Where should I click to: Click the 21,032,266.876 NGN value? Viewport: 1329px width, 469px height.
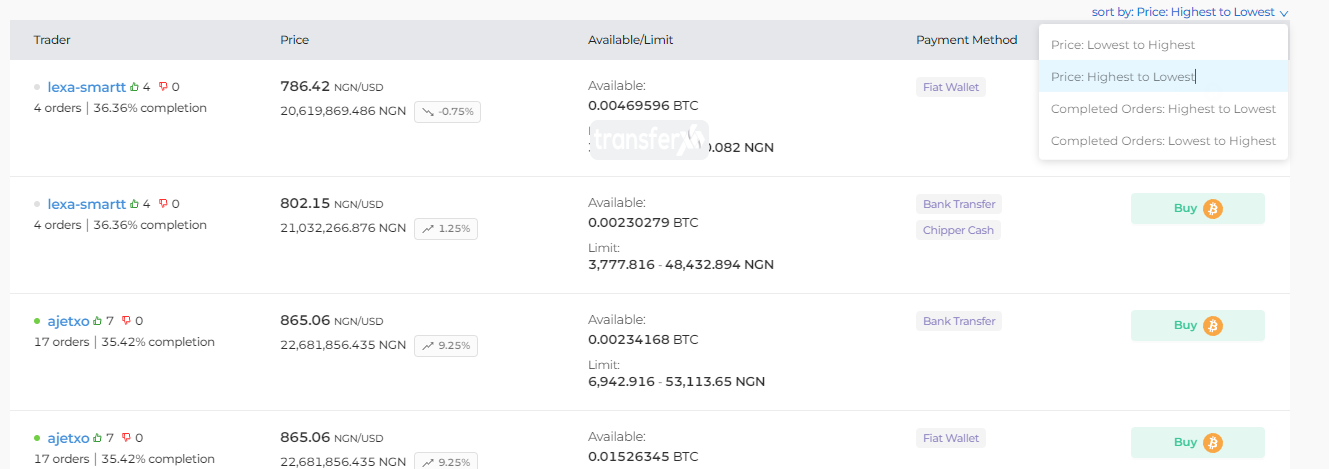343,228
